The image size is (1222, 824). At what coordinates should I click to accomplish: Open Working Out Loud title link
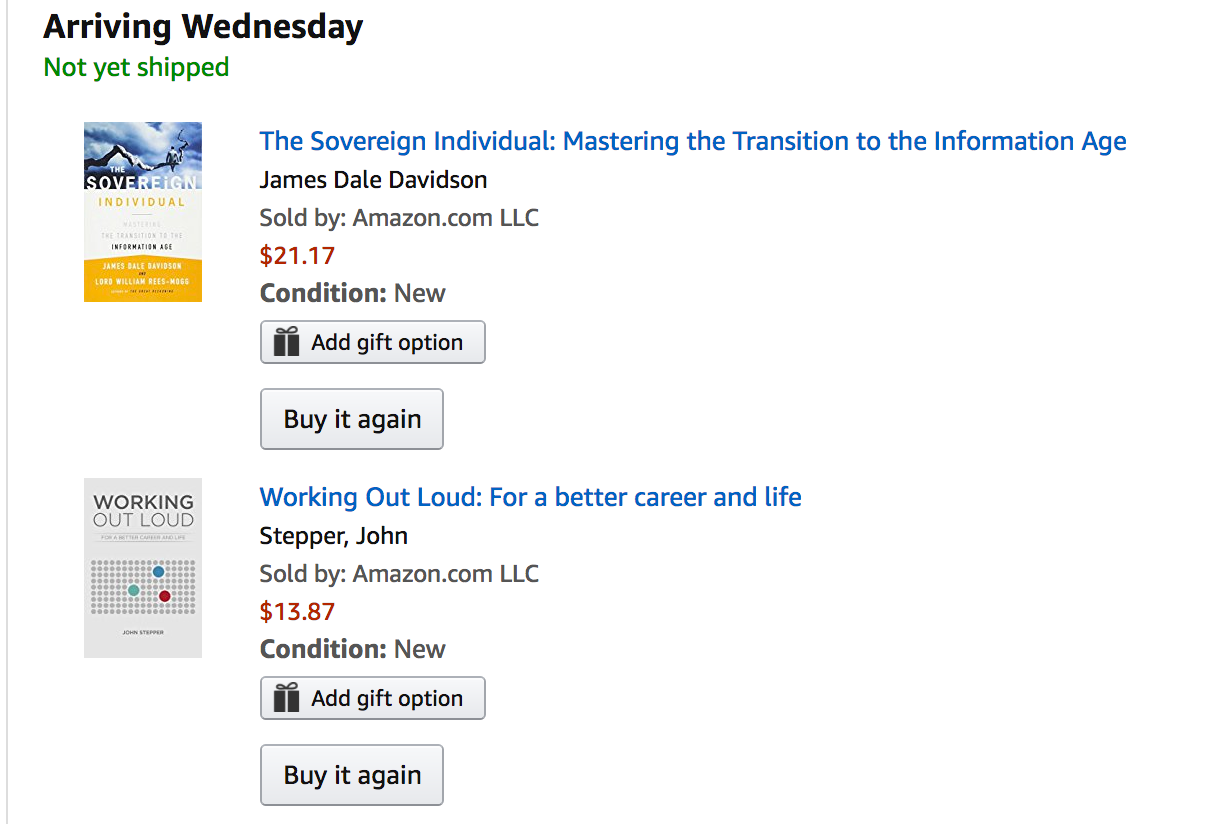point(531,497)
